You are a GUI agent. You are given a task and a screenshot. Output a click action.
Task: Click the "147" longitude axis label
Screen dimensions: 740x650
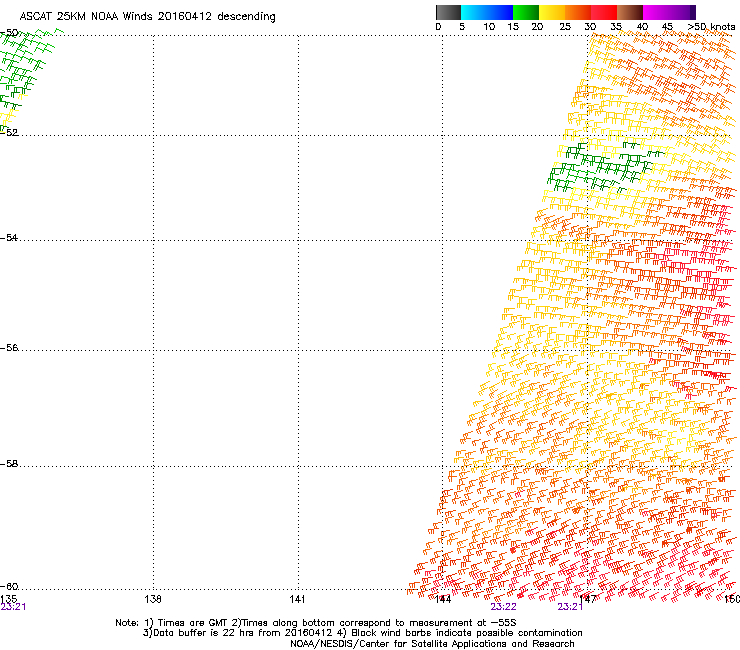click(588, 599)
